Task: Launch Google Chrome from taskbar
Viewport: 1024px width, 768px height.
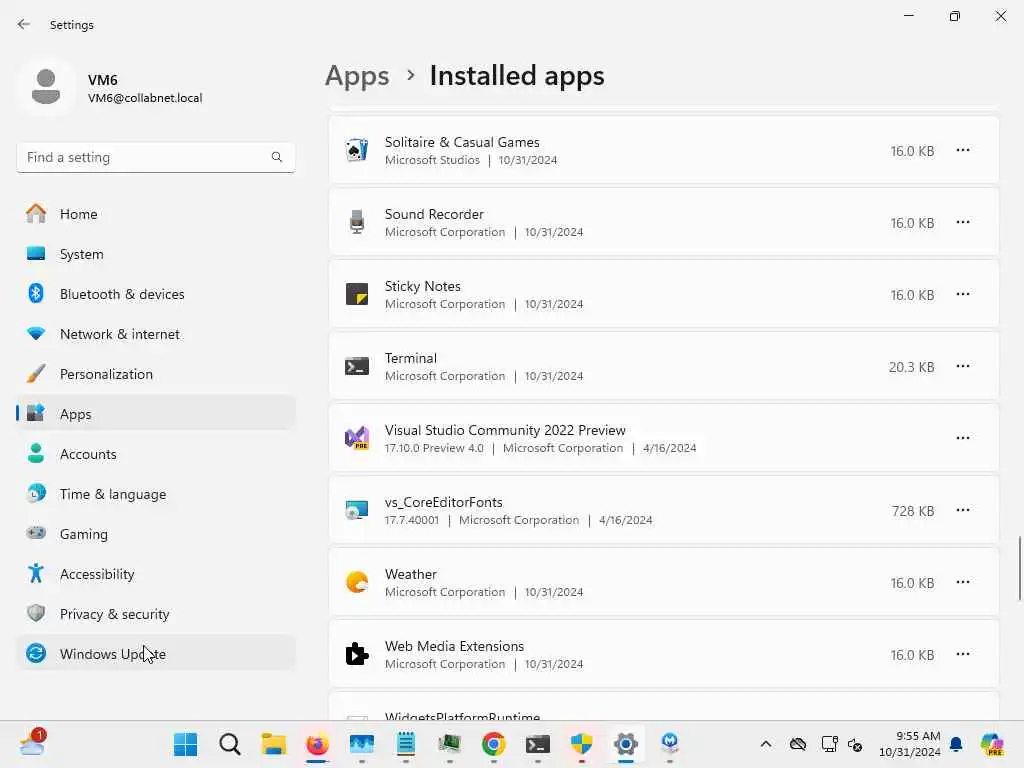Action: (x=494, y=744)
